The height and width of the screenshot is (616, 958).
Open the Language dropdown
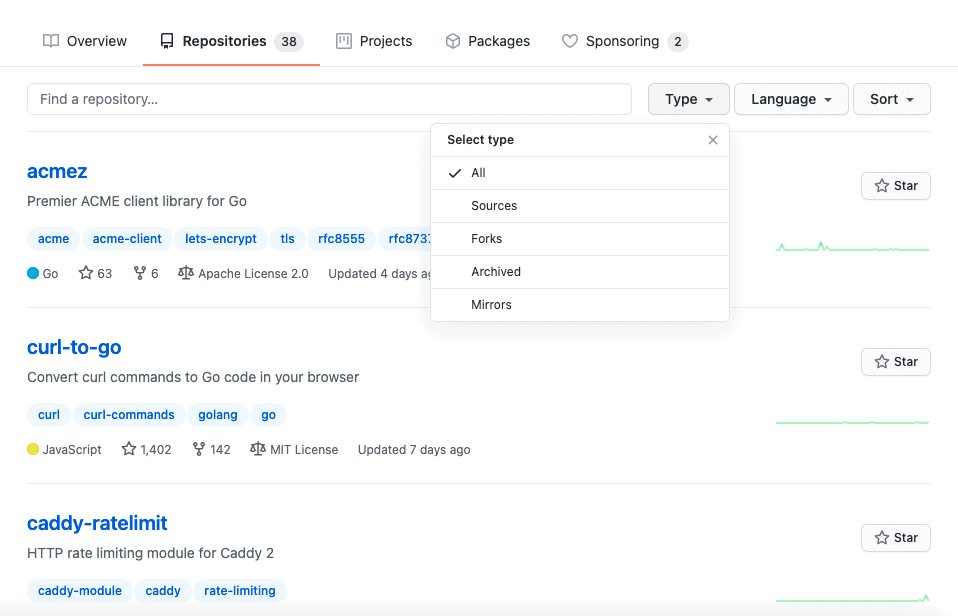tap(791, 99)
